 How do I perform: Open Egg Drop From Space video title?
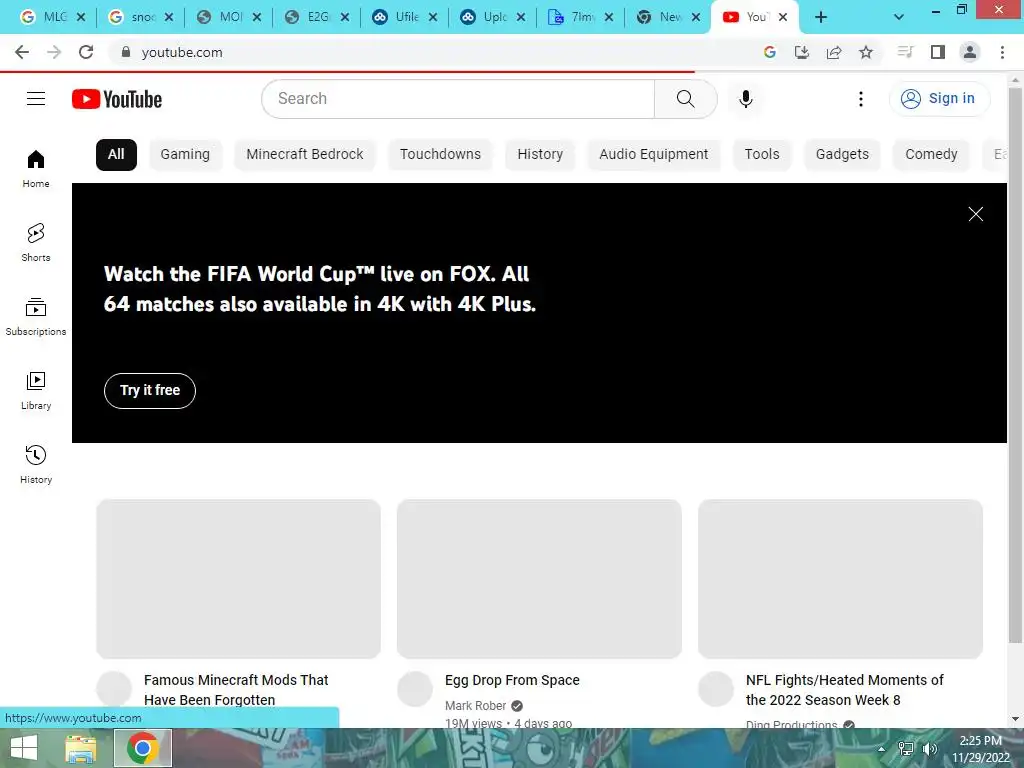[x=512, y=680]
